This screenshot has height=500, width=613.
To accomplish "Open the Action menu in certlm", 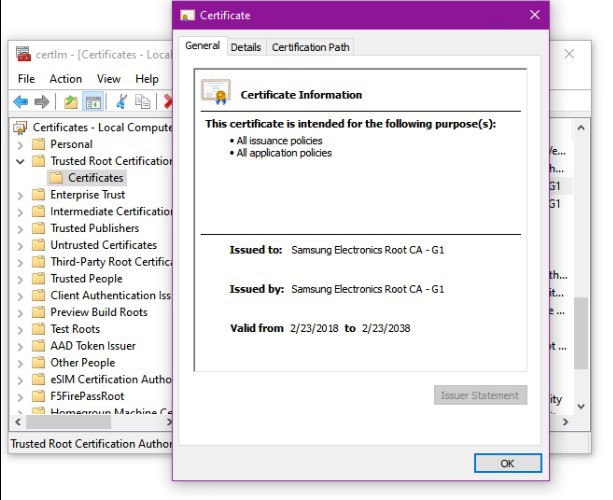I will 66,79.
